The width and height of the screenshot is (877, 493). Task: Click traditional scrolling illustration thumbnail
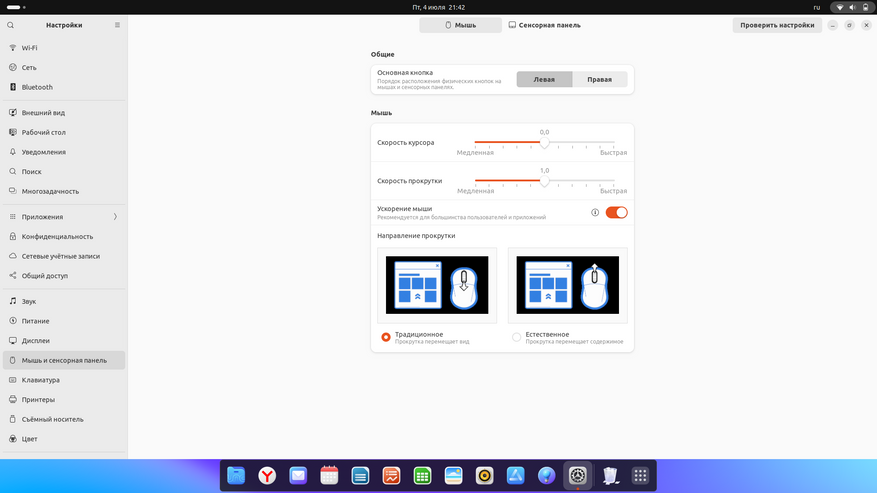click(437, 285)
